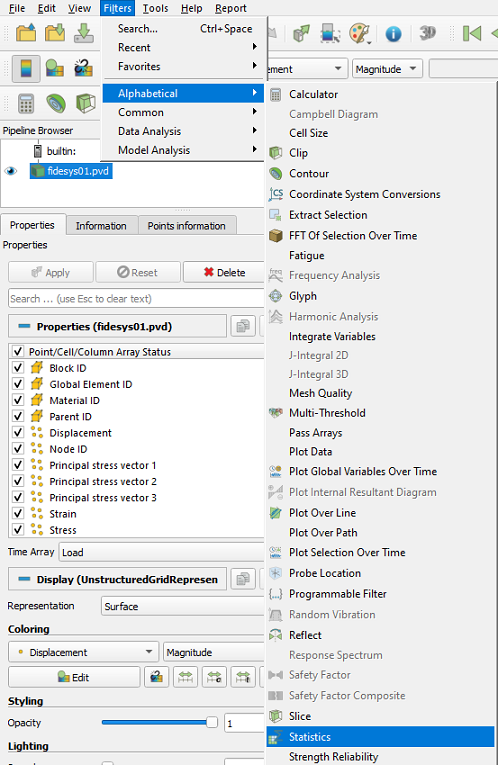Screen dimensions: 498x765
Task: Click the 3D view mode icon
Action: point(427,34)
